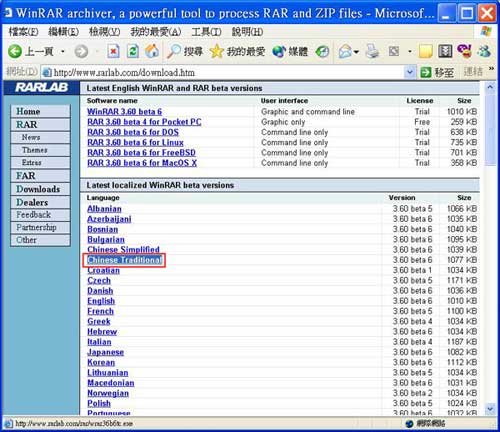
Task: Go to the home page via house icon
Action: (152, 52)
